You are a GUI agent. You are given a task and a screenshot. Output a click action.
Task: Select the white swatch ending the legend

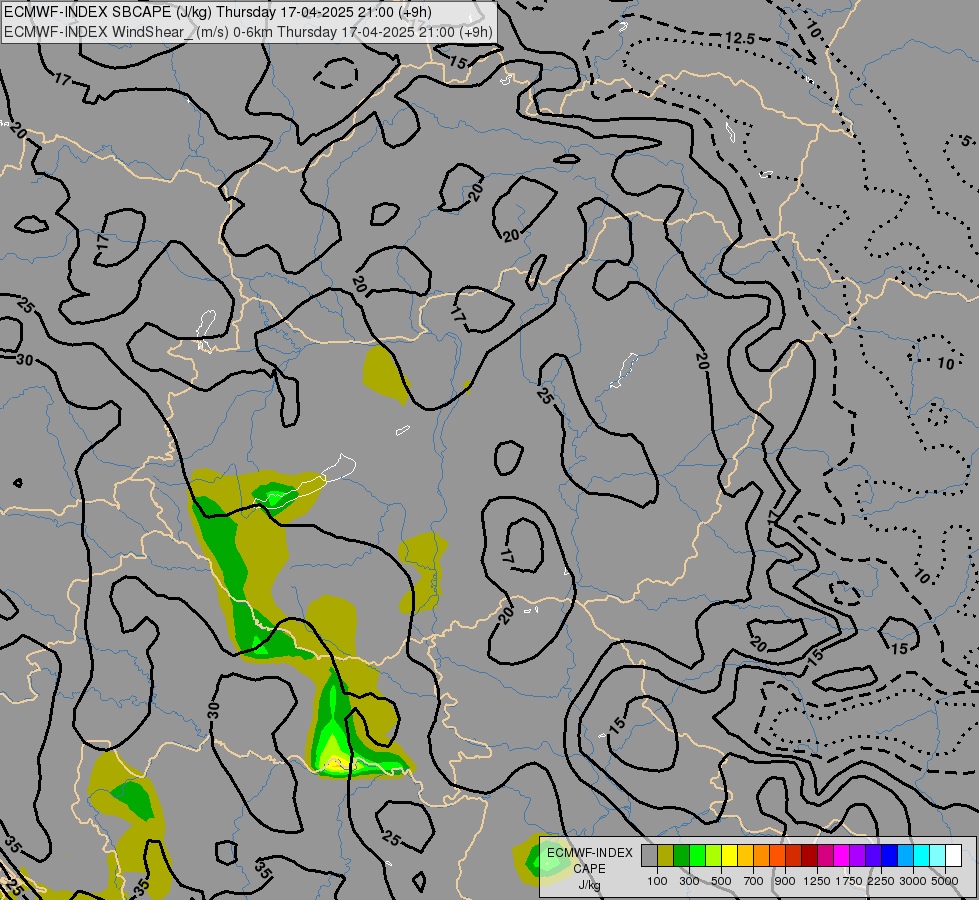point(954,856)
